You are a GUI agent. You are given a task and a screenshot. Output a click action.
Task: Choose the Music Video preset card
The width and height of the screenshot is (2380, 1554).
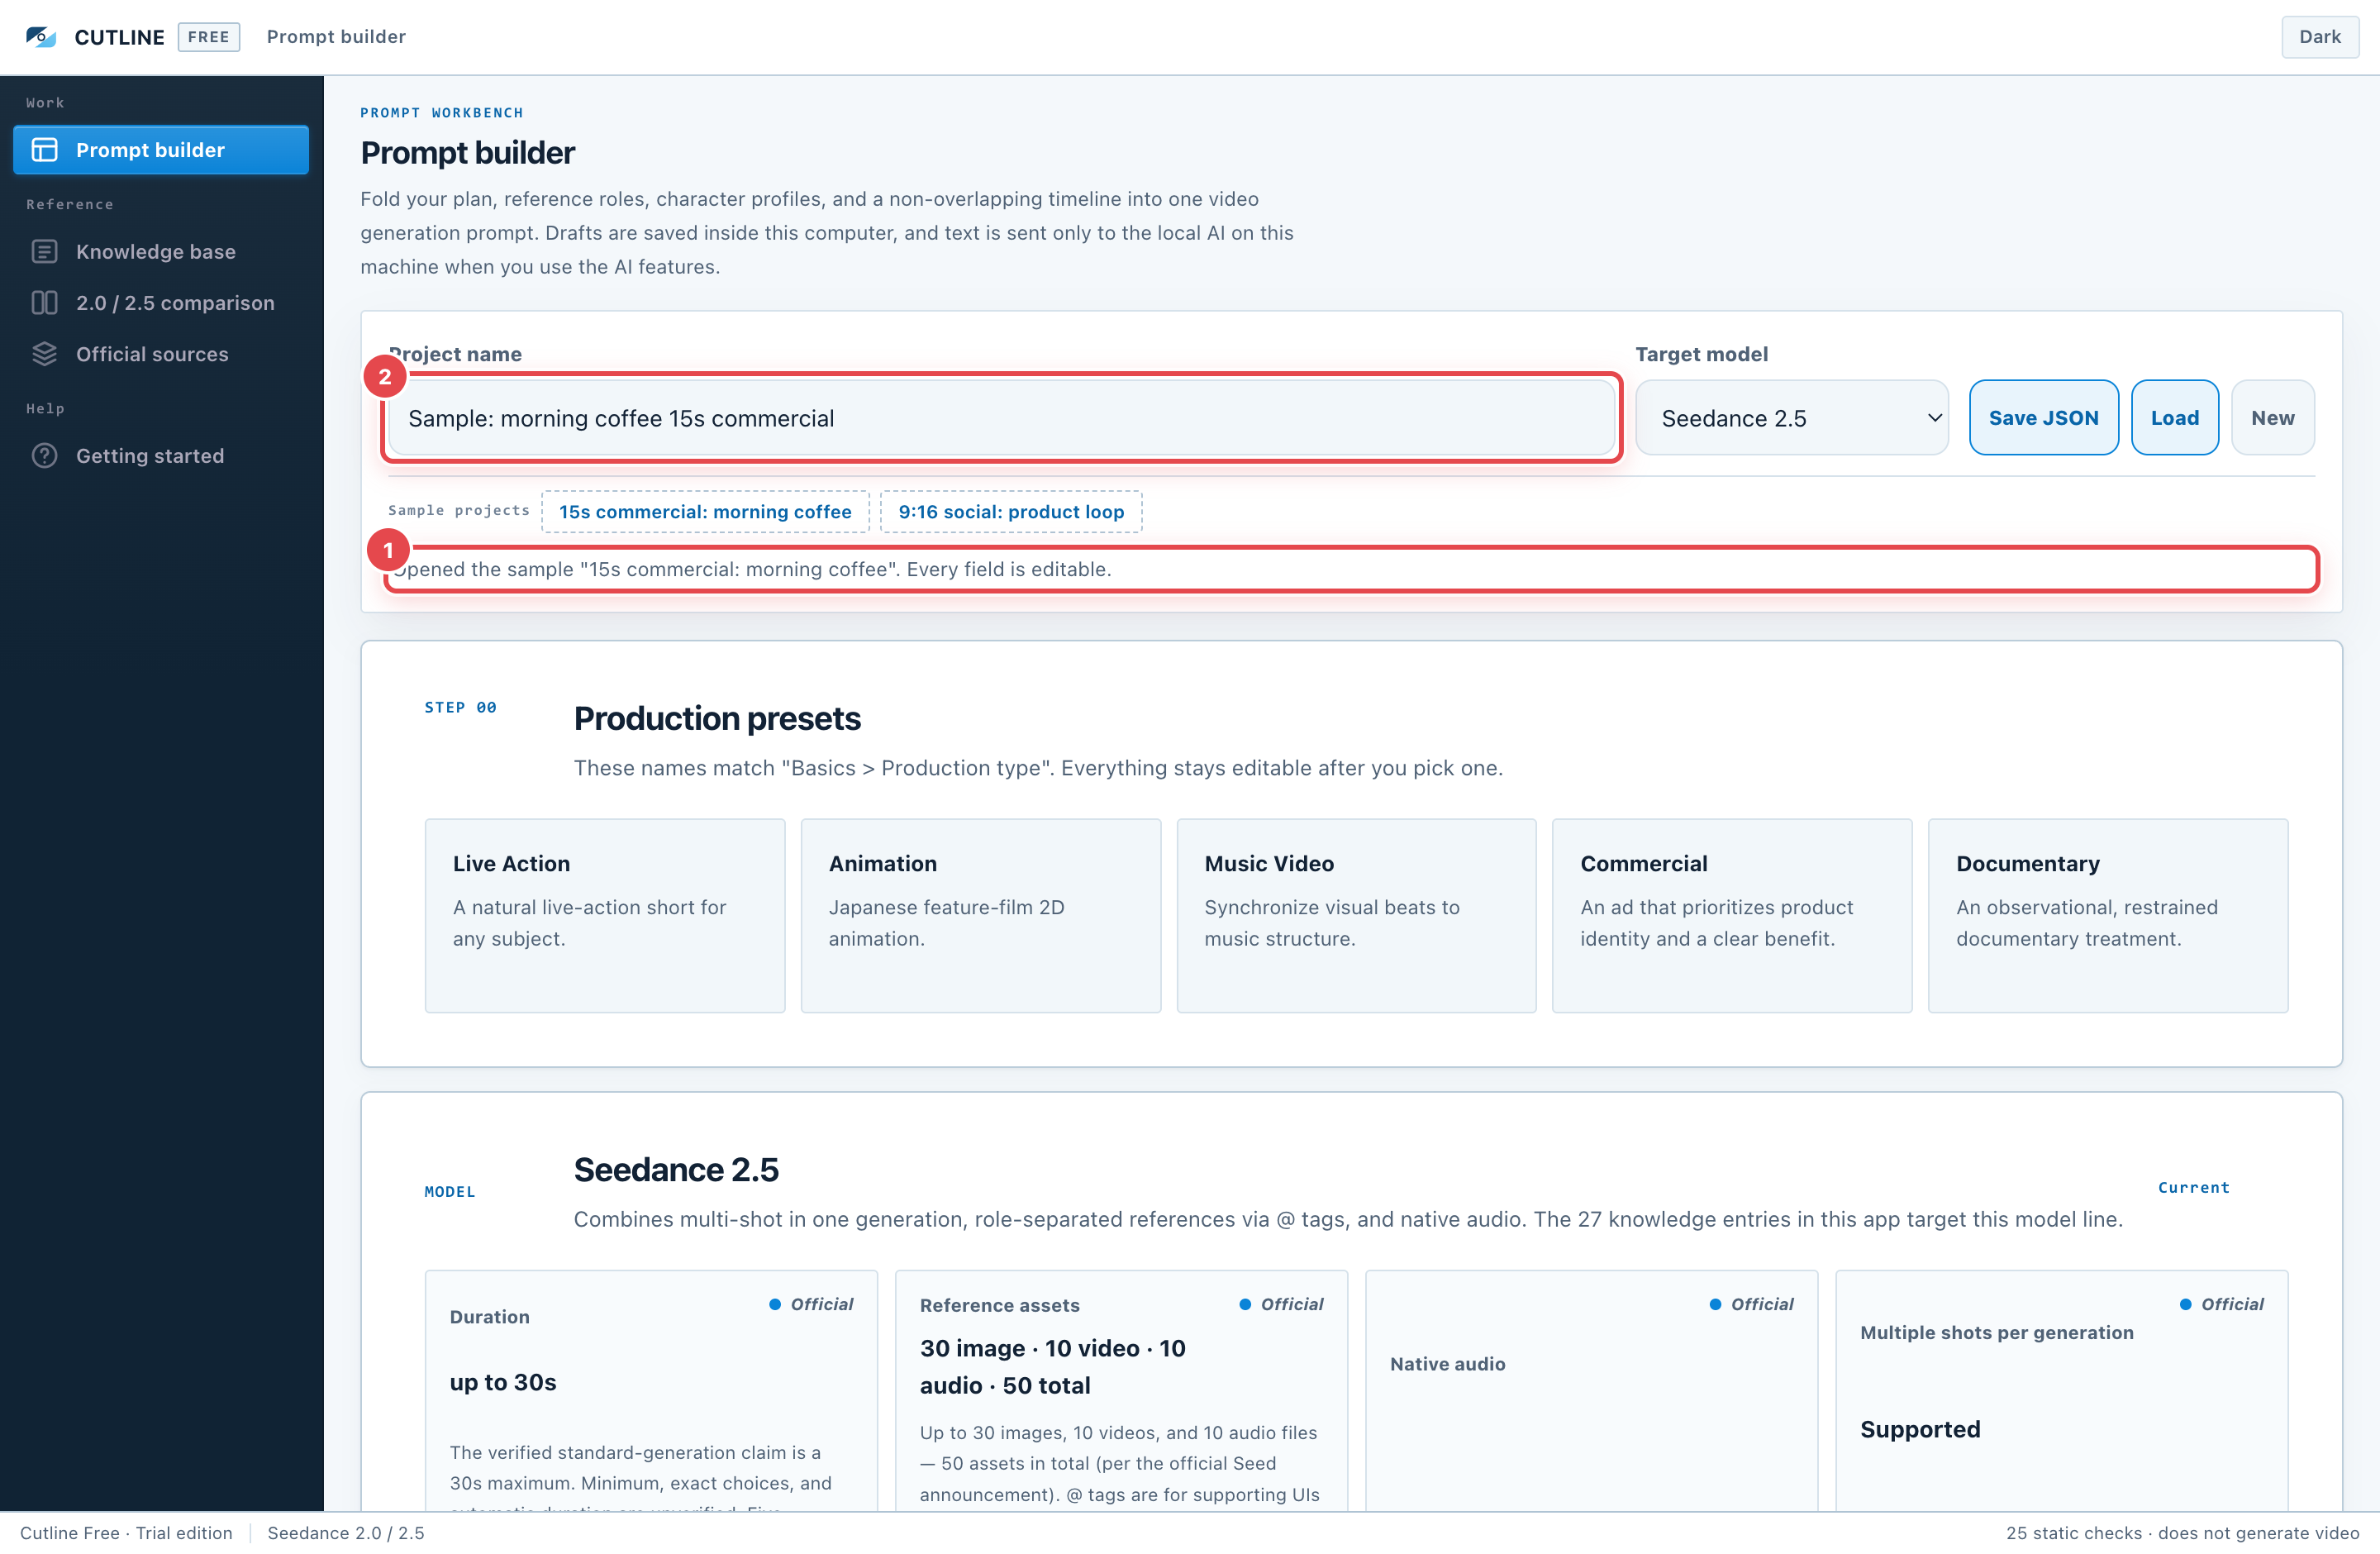pyautogui.click(x=1356, y=916)
